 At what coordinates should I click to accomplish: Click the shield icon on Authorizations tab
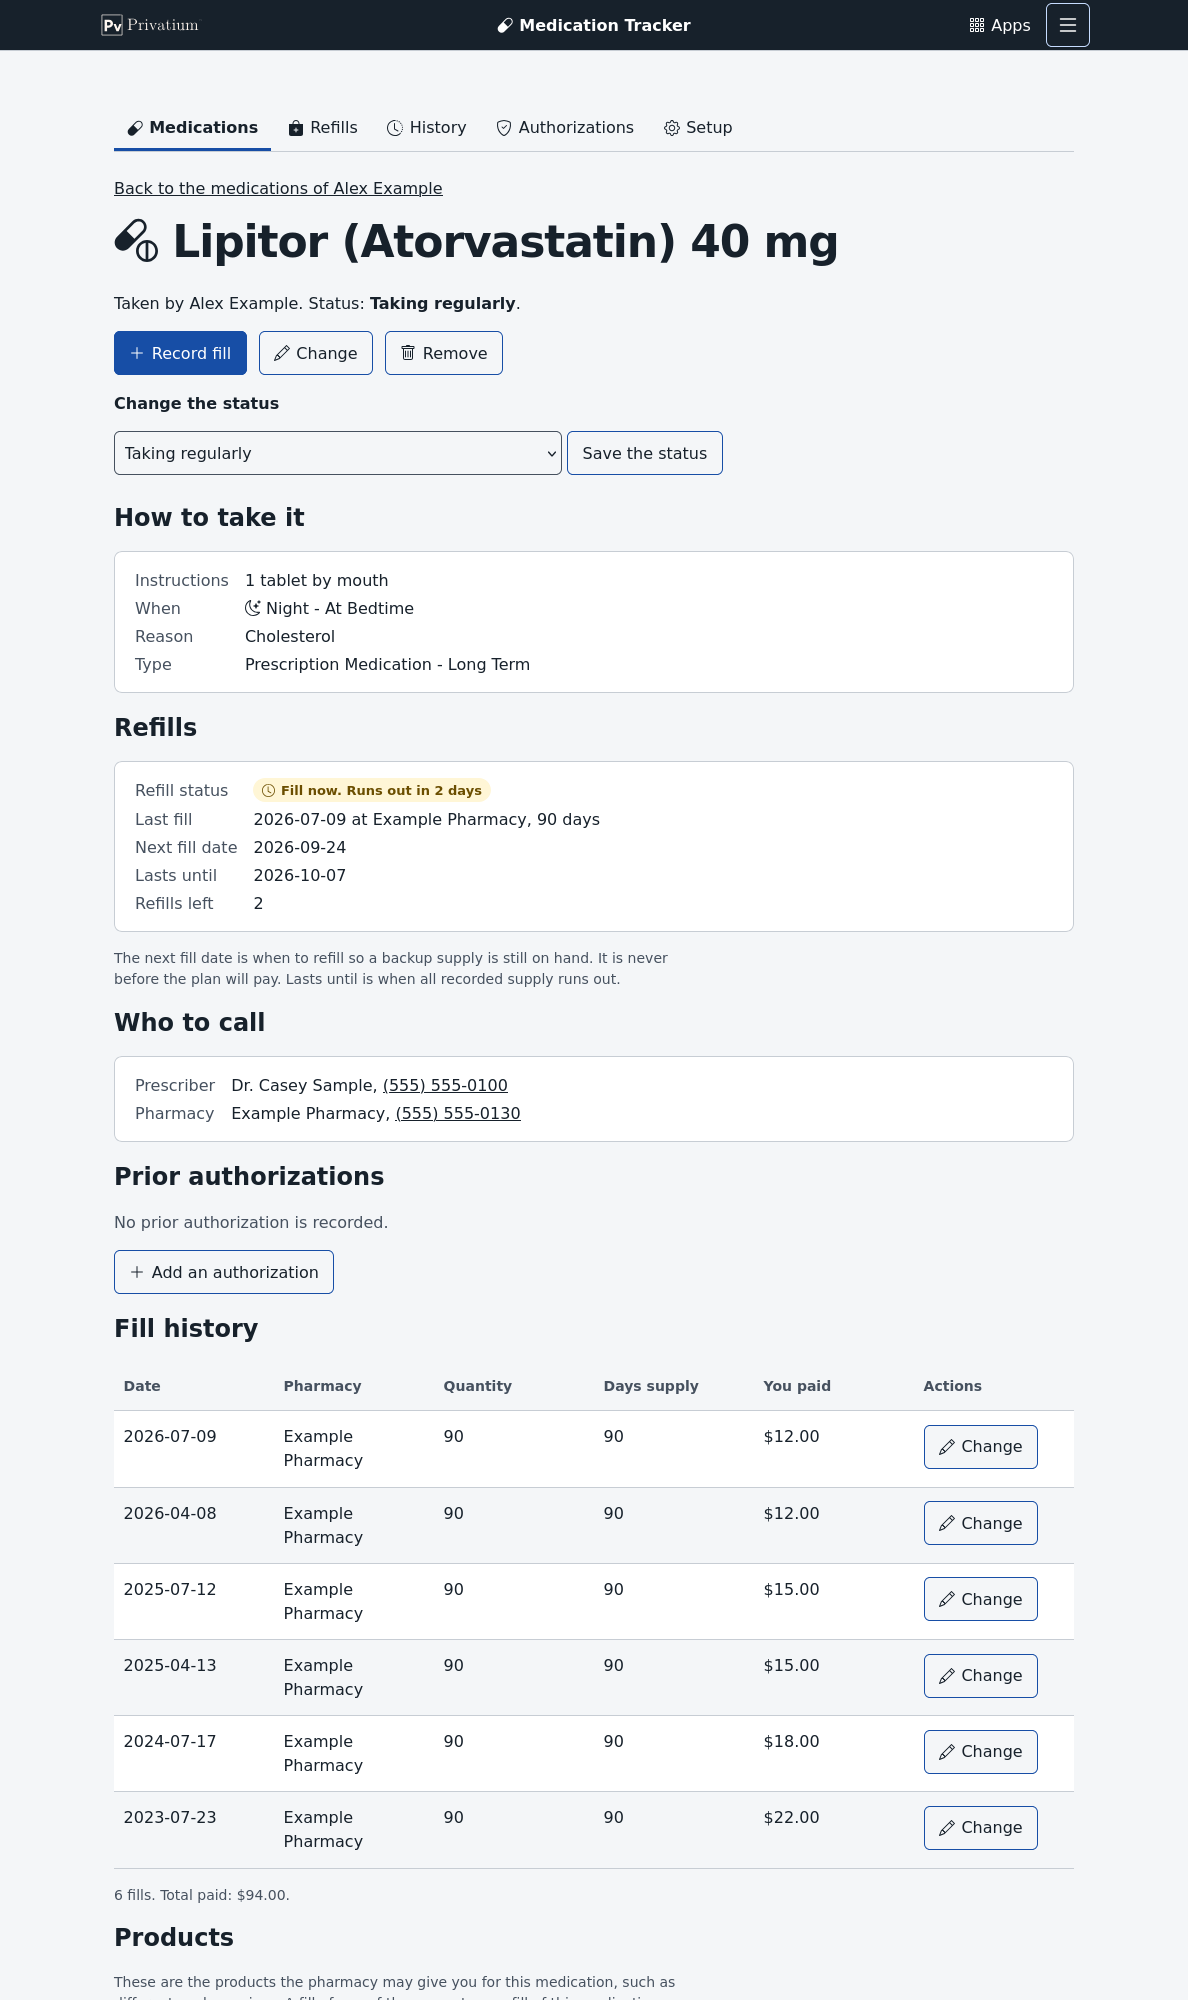click(x=504, y=128)
